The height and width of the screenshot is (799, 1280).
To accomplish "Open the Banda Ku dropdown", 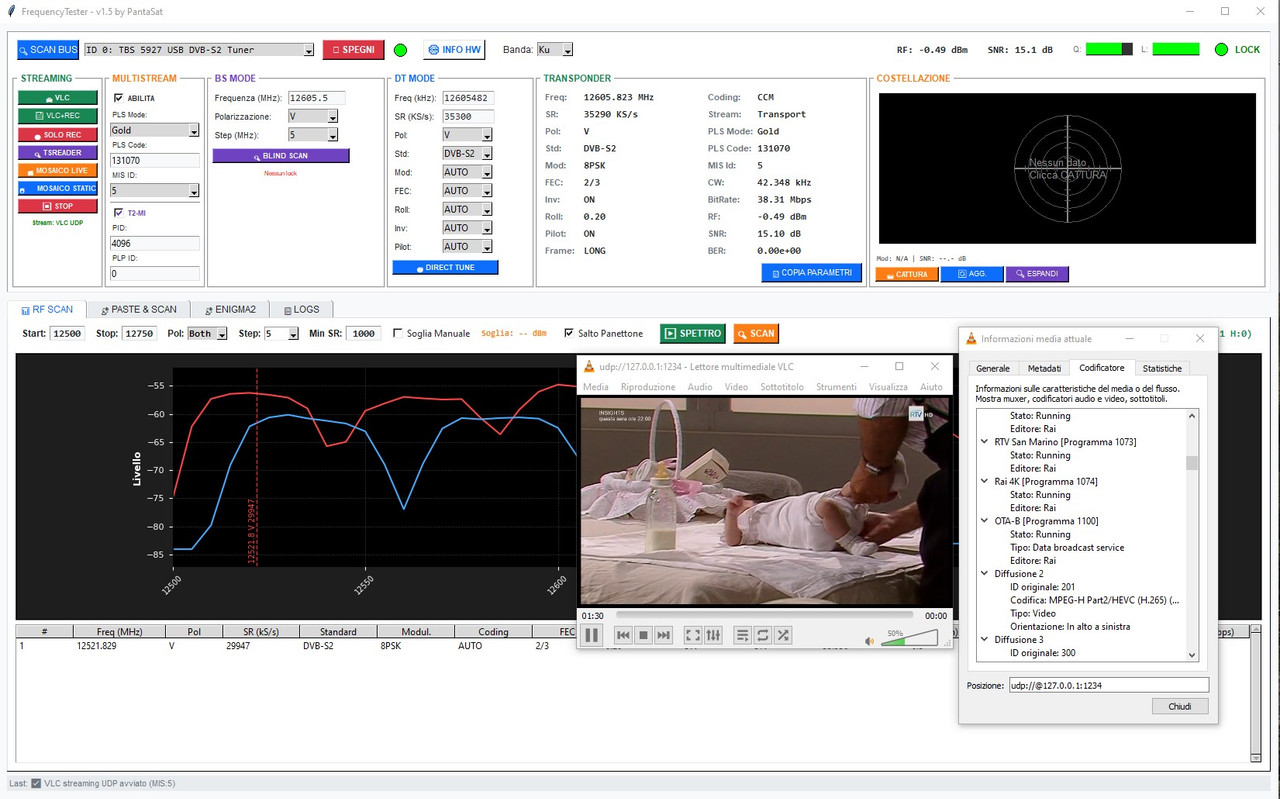I will click(568, 50).
